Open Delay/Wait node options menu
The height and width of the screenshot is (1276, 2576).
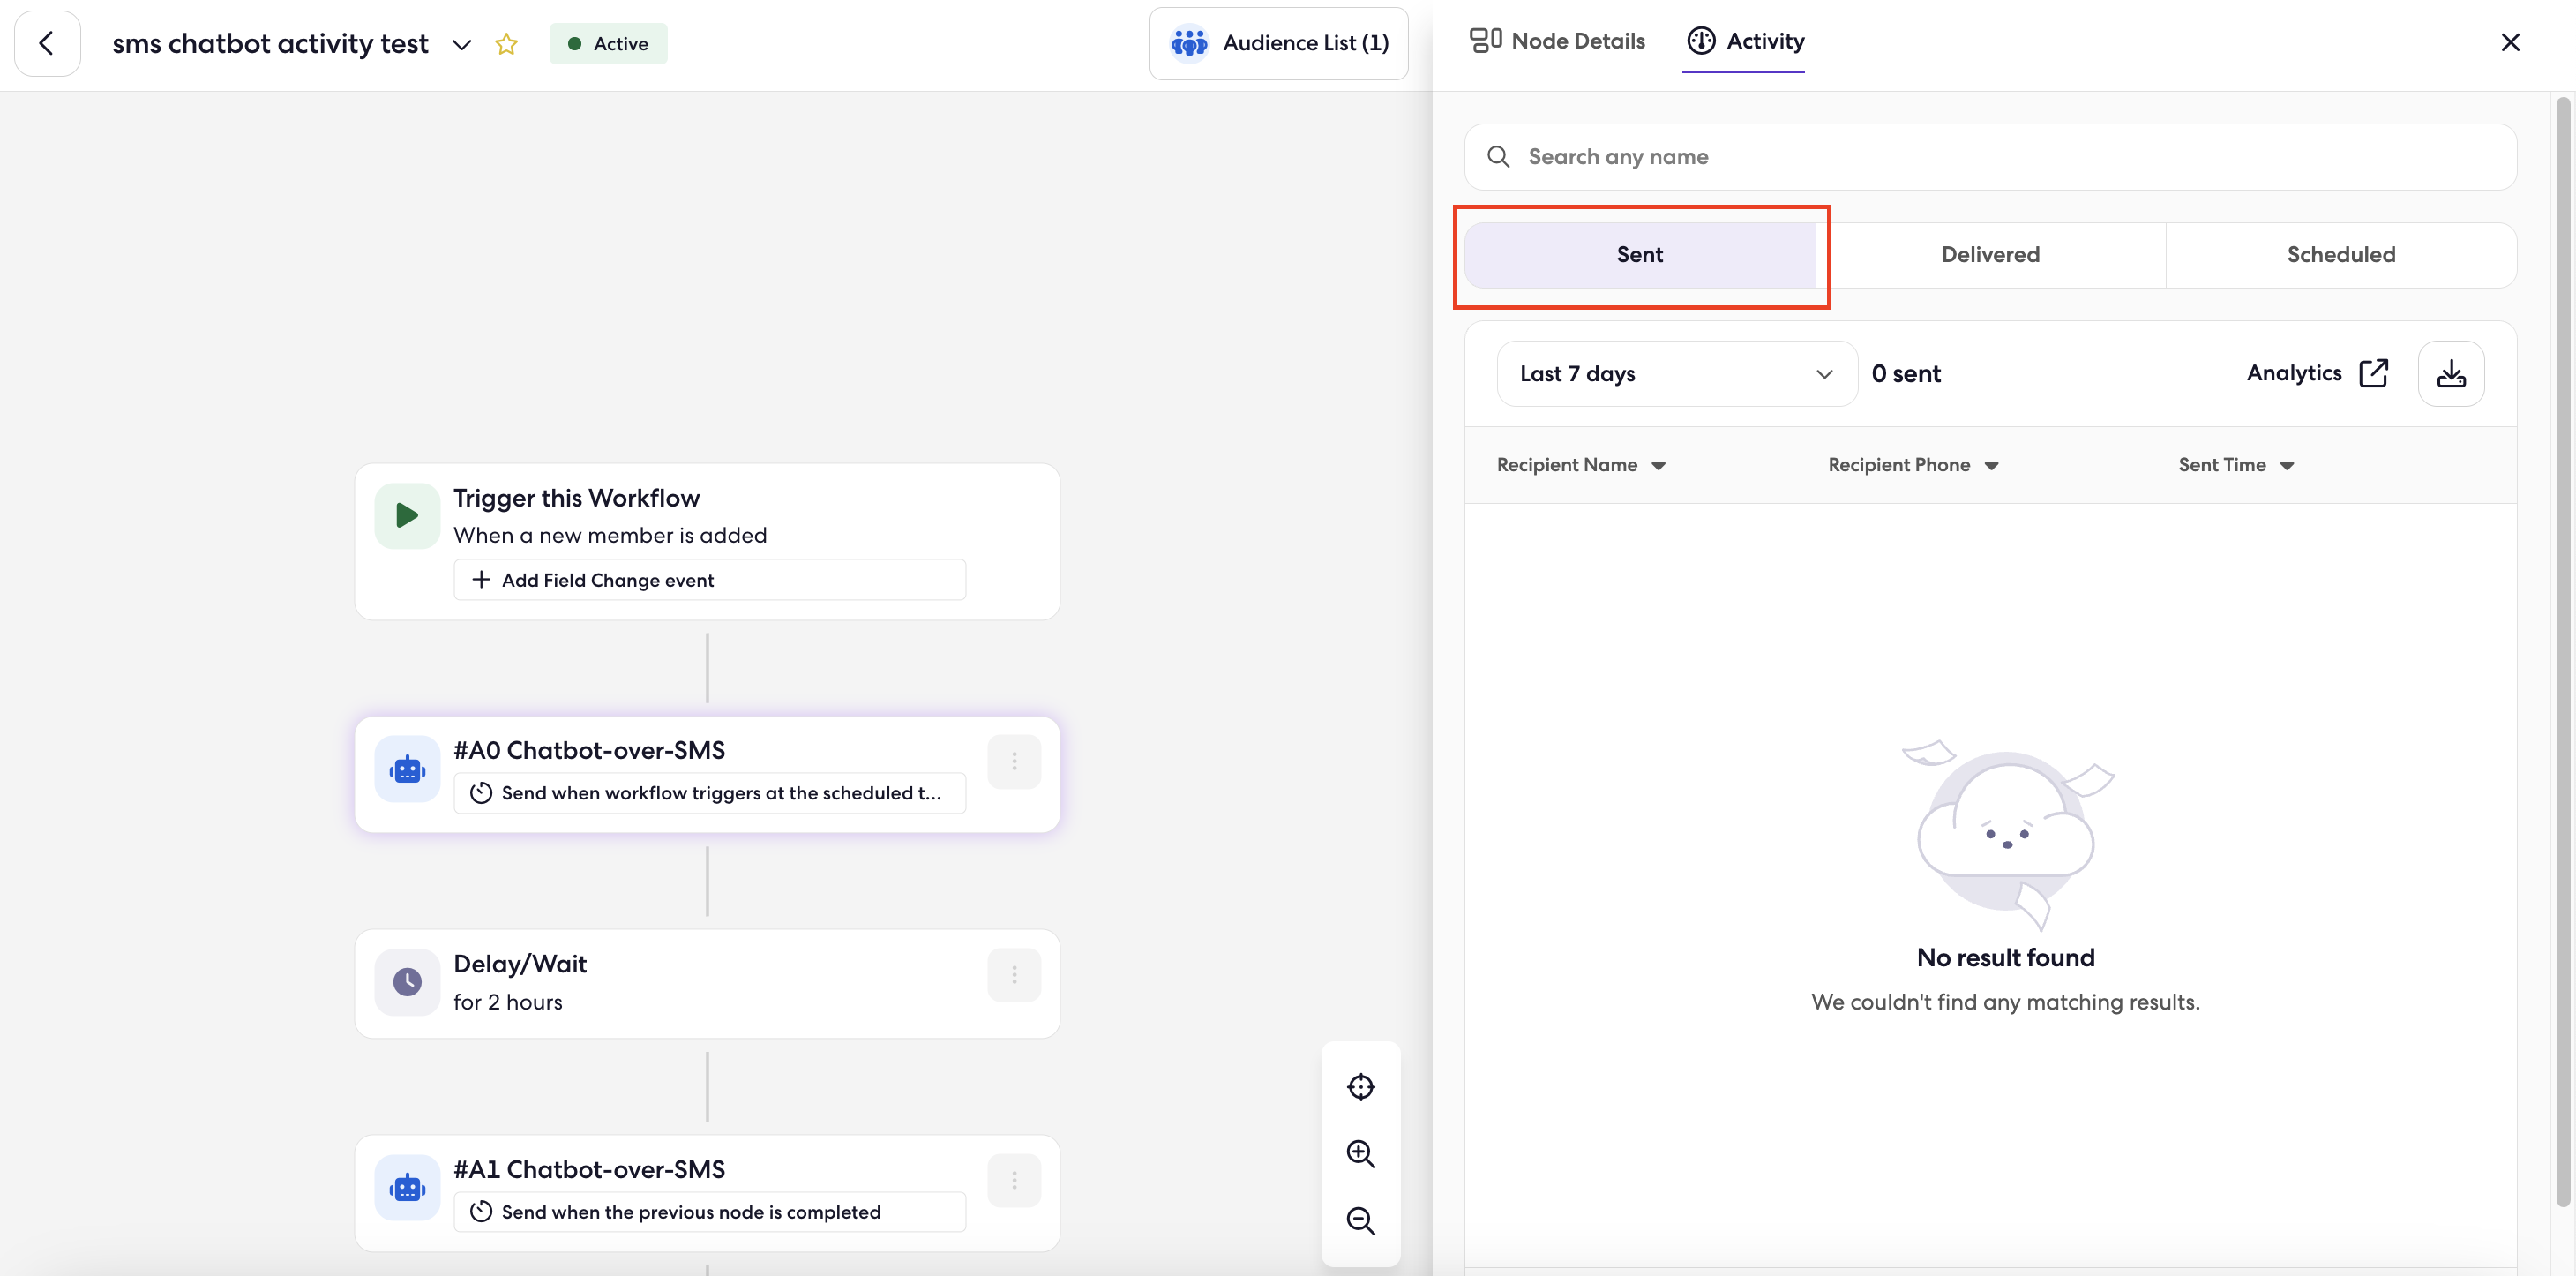pyautogui.click(x=1014, y=975)
